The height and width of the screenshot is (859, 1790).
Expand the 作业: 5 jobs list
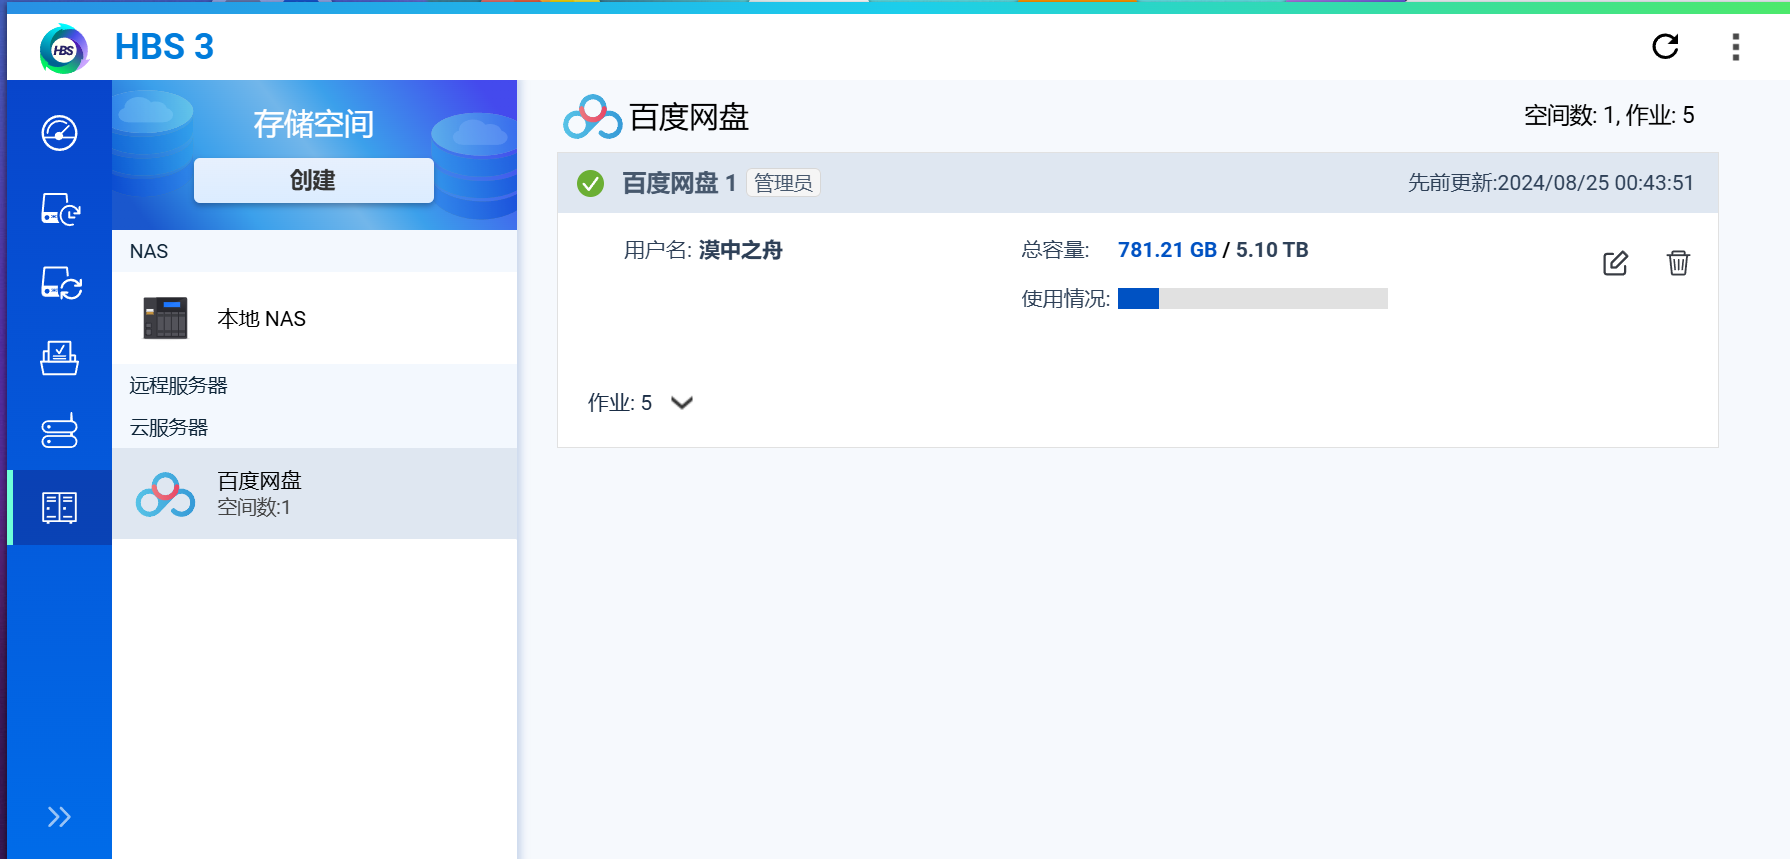(681, 403)
